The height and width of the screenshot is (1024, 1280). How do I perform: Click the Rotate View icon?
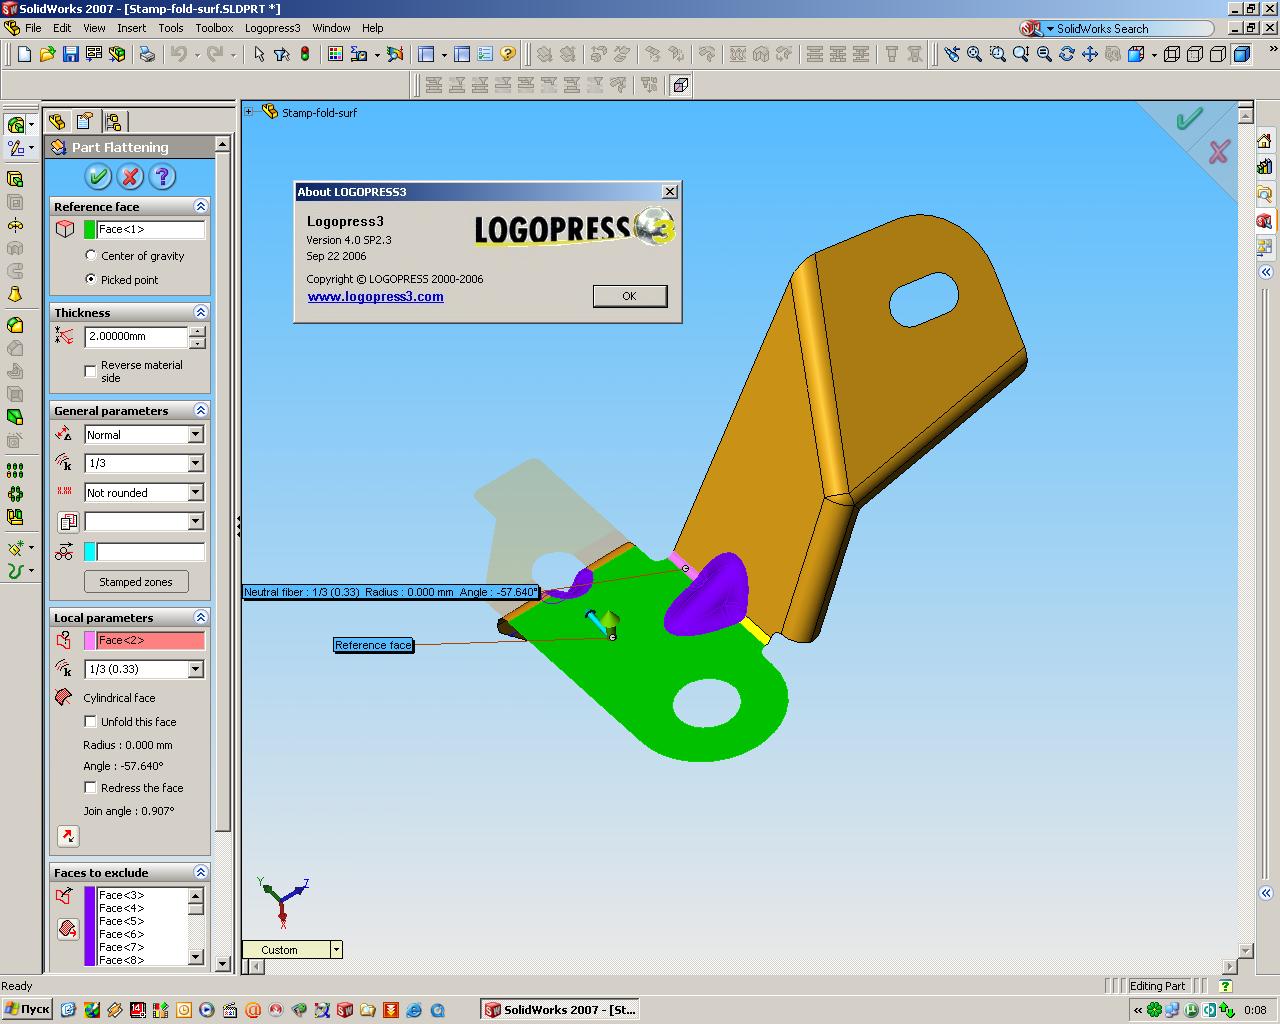[1067, 54]
